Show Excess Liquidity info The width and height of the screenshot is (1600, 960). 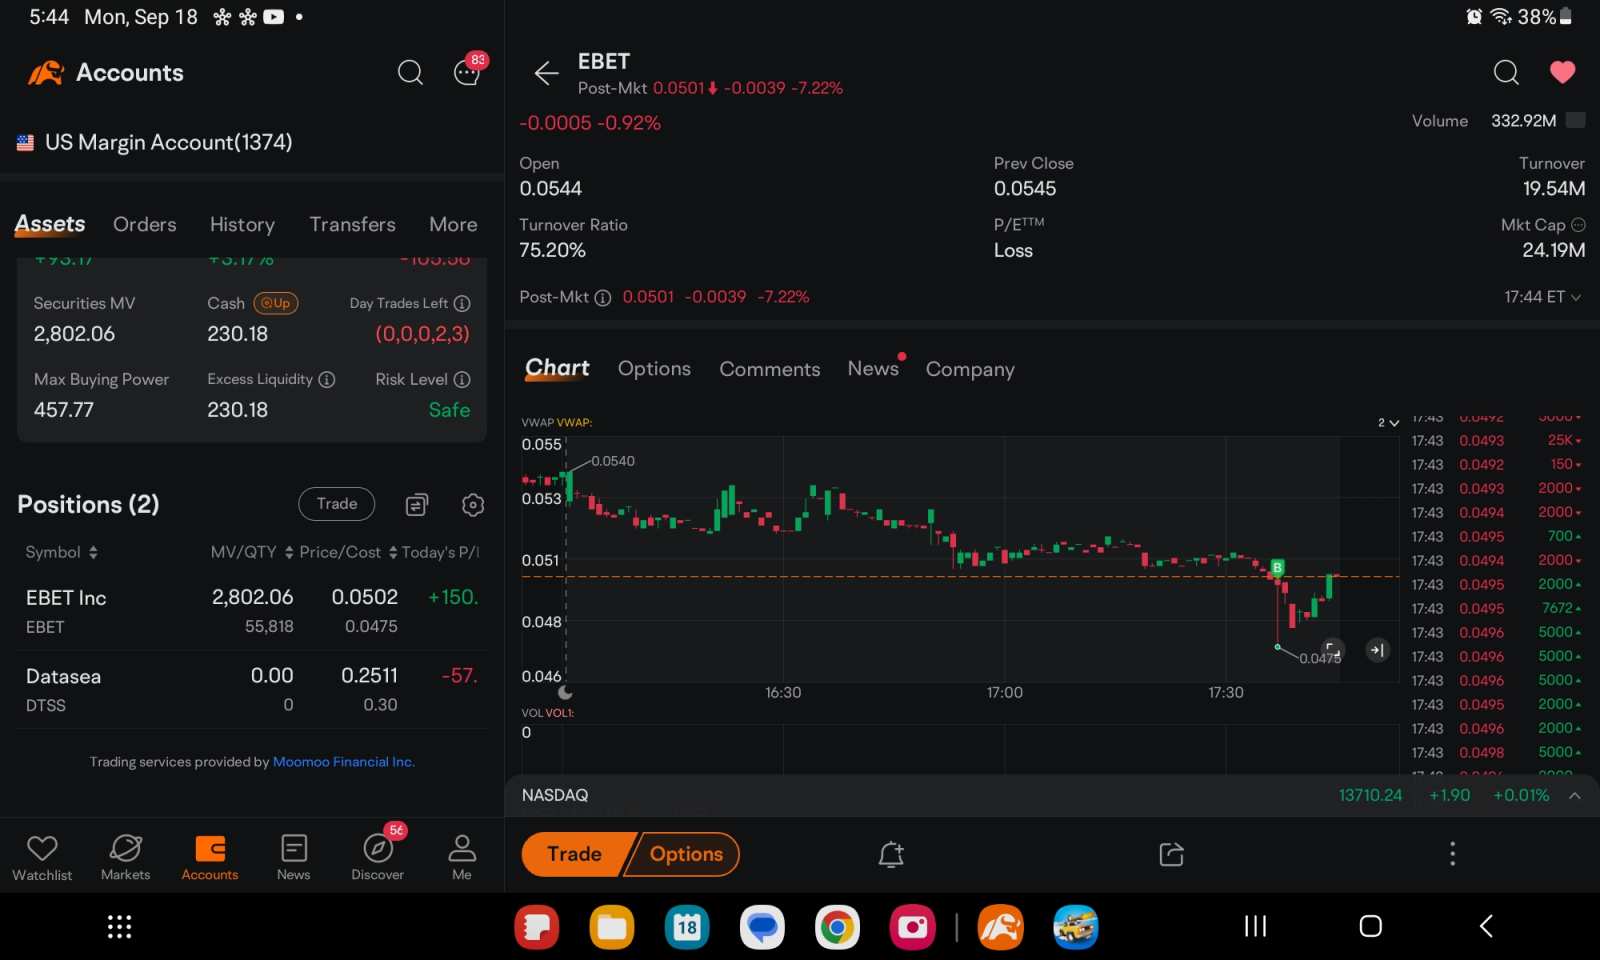(327, 379)
